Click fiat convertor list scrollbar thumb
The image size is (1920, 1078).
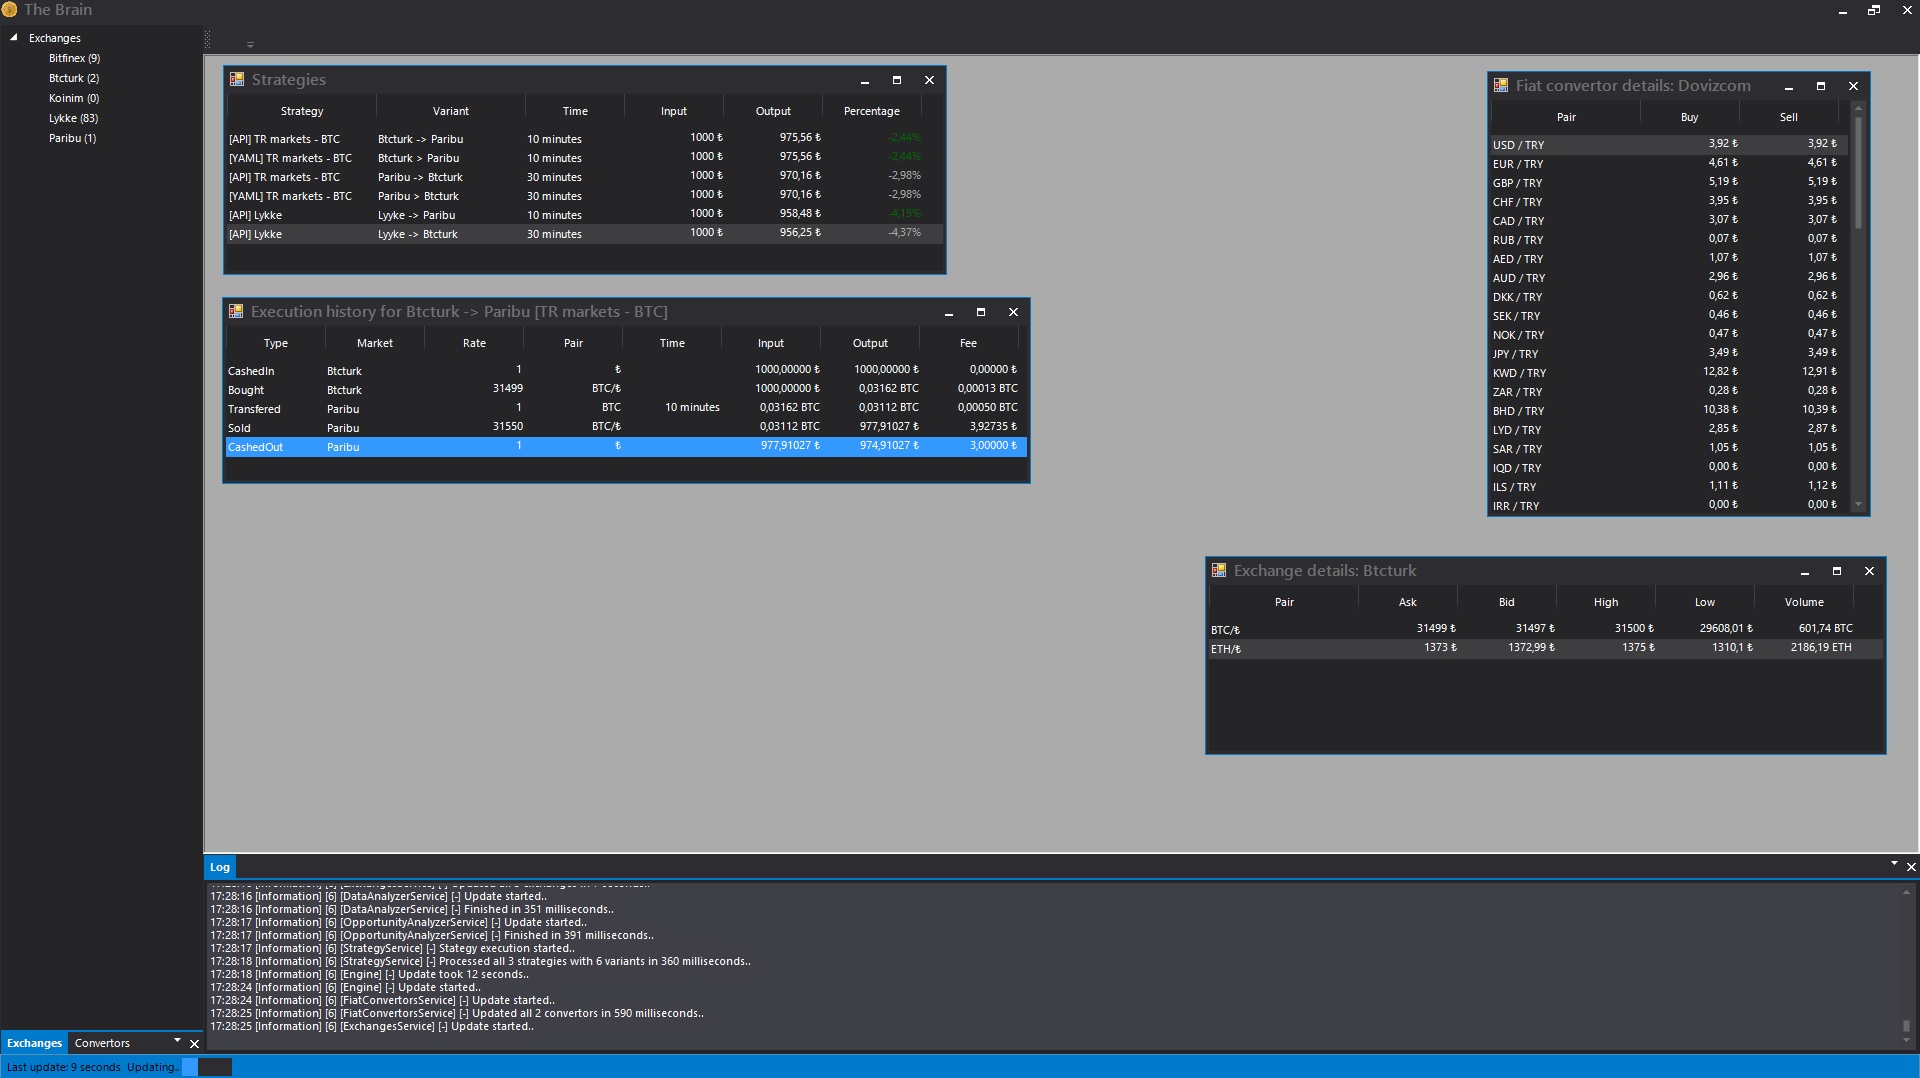[x=1858, y=172]
